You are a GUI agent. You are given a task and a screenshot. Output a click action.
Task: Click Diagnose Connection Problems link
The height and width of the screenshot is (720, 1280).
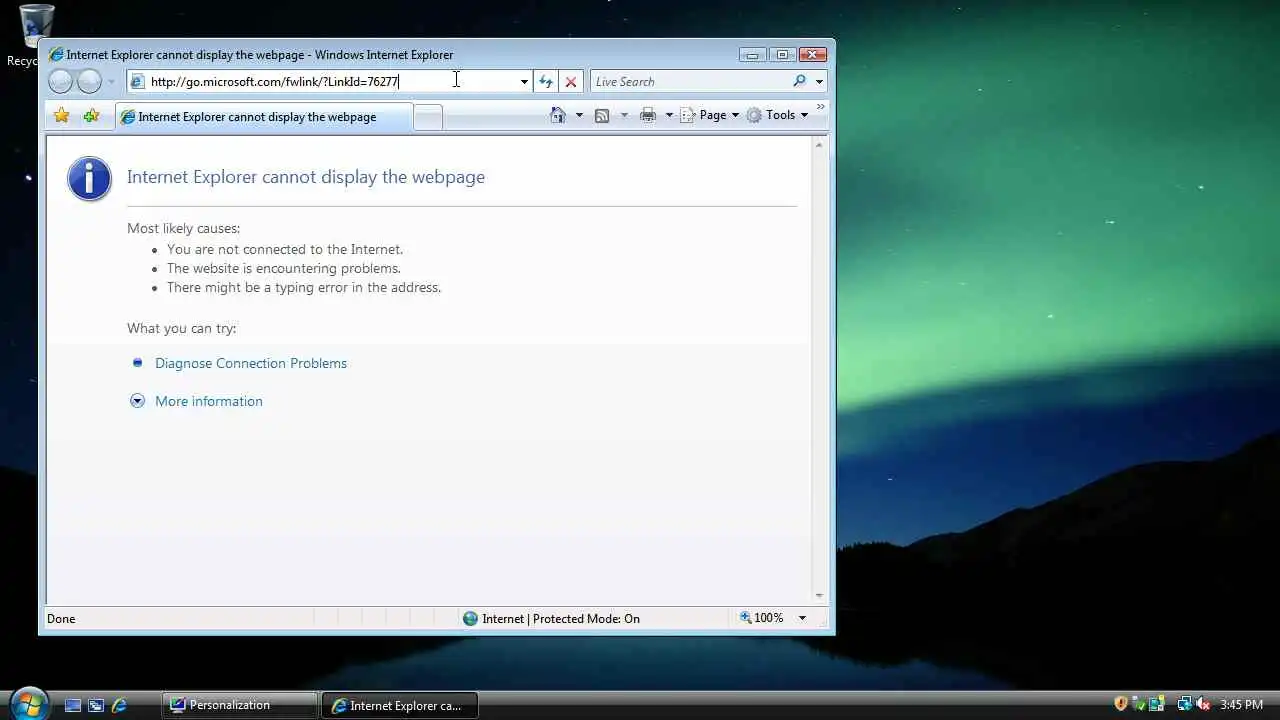click(x=251, y=363)
